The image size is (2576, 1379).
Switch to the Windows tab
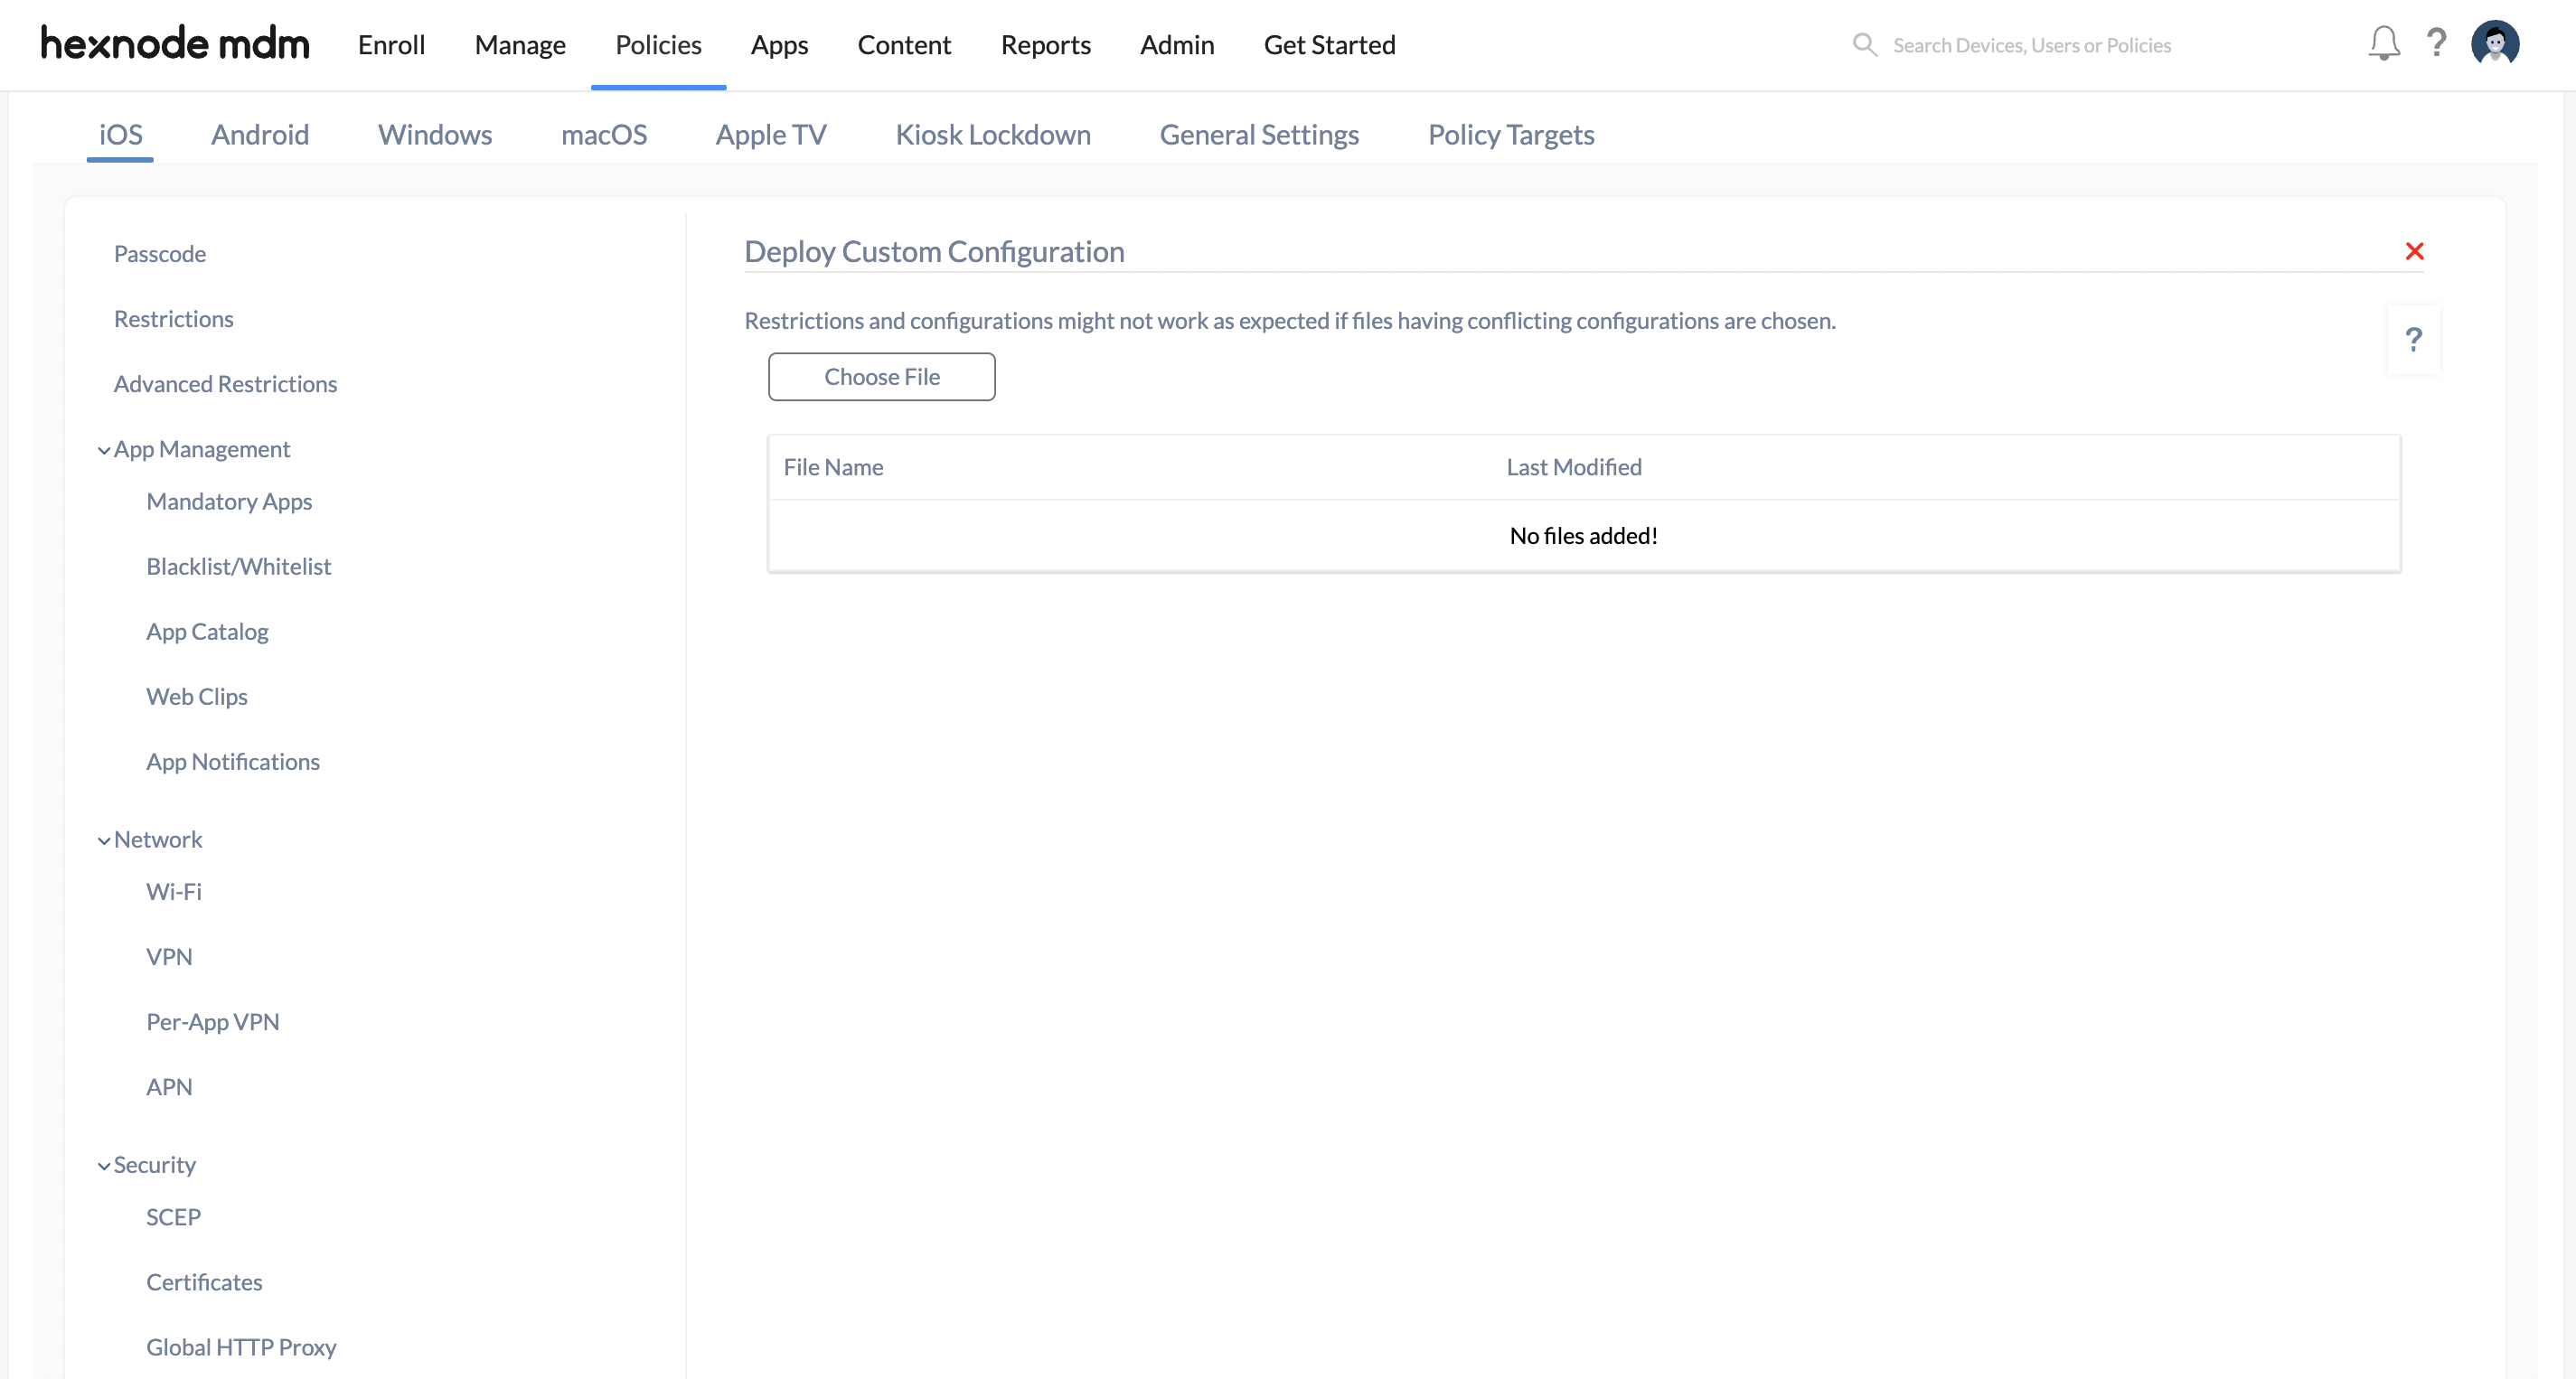click(x=434, y=134)
